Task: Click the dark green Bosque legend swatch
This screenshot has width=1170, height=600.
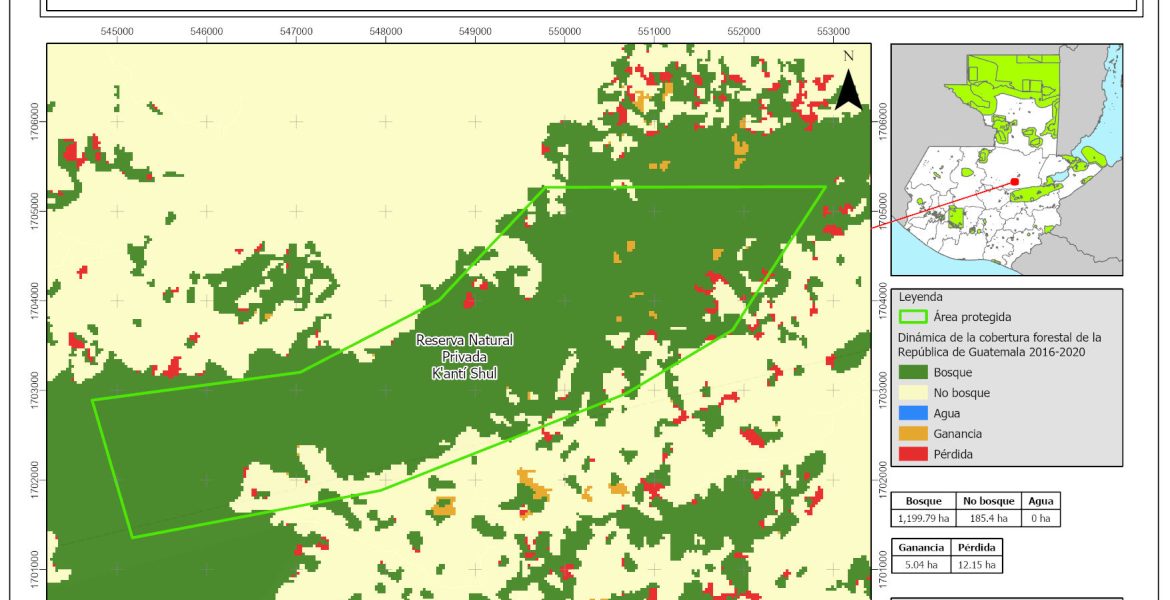Action: pos(914,372)
